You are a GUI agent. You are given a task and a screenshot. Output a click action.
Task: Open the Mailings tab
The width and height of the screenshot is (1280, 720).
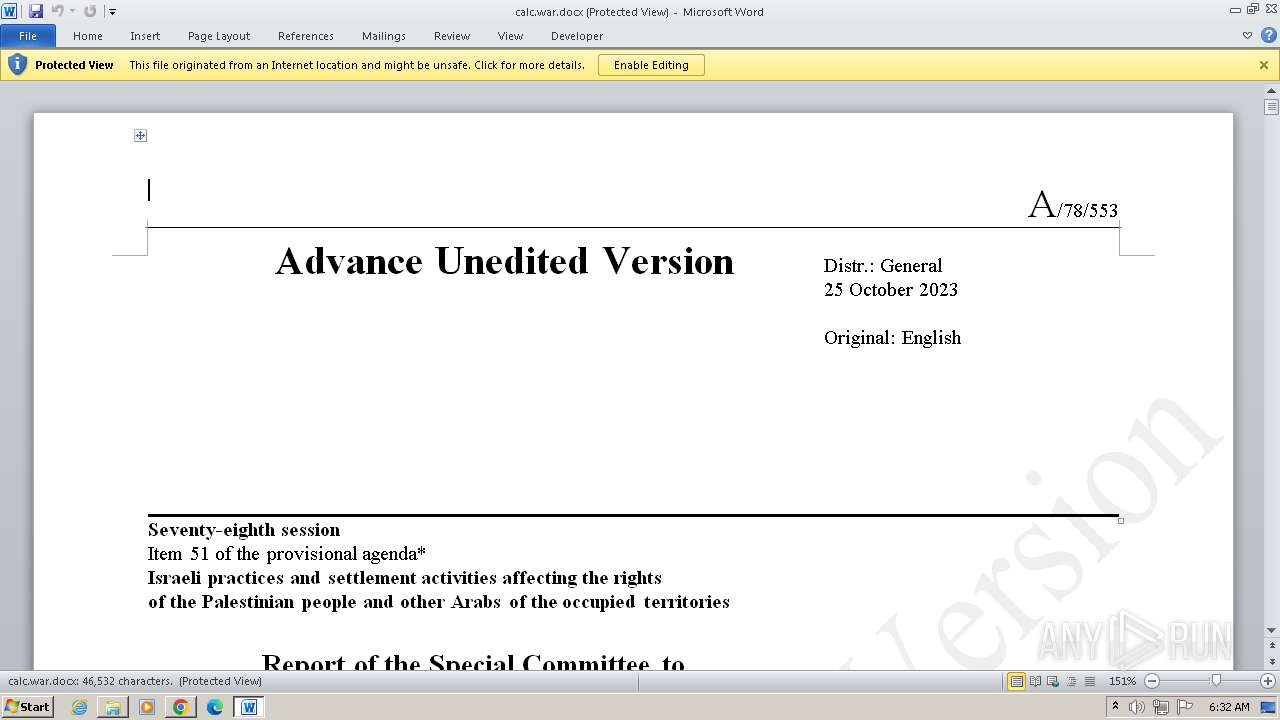coord(384,36)
